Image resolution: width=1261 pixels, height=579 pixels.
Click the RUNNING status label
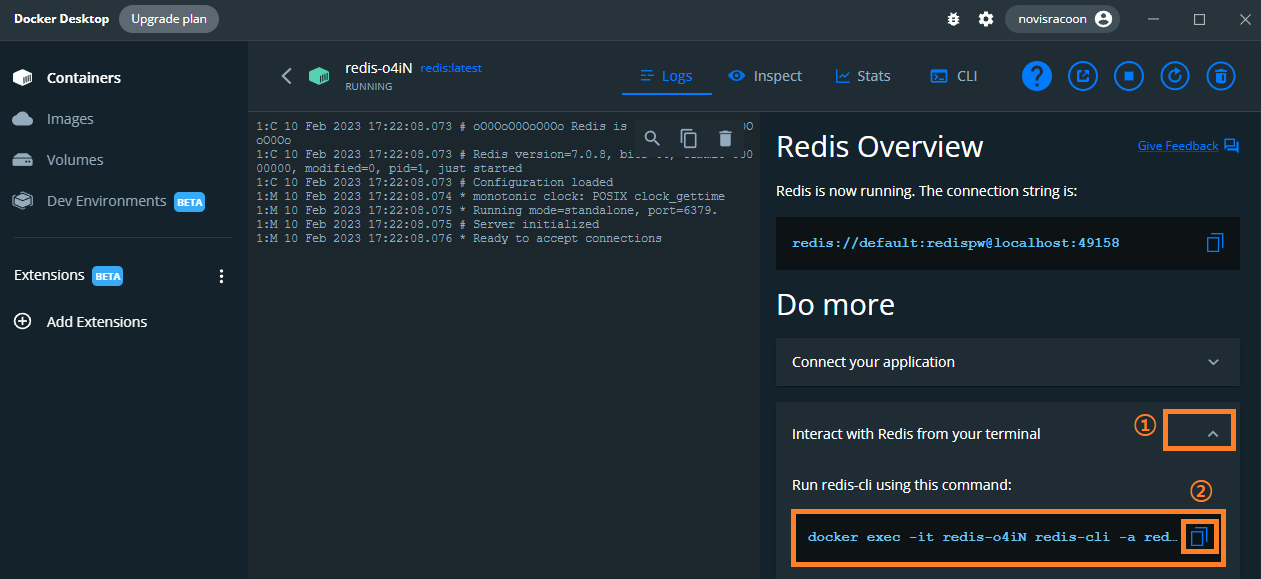(x=368, y=87)
